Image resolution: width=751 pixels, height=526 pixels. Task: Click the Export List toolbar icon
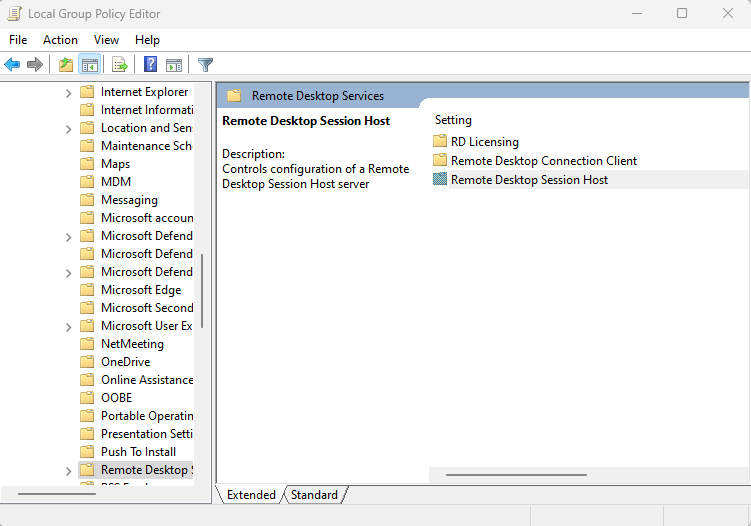click(x=120, y=64)
